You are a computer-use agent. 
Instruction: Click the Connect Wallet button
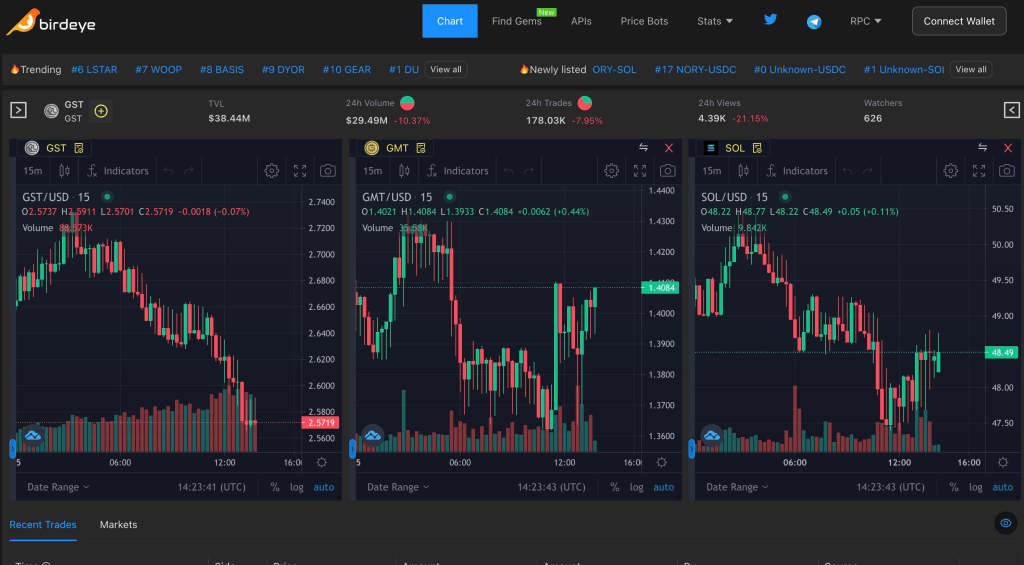(x=959, y=21)
